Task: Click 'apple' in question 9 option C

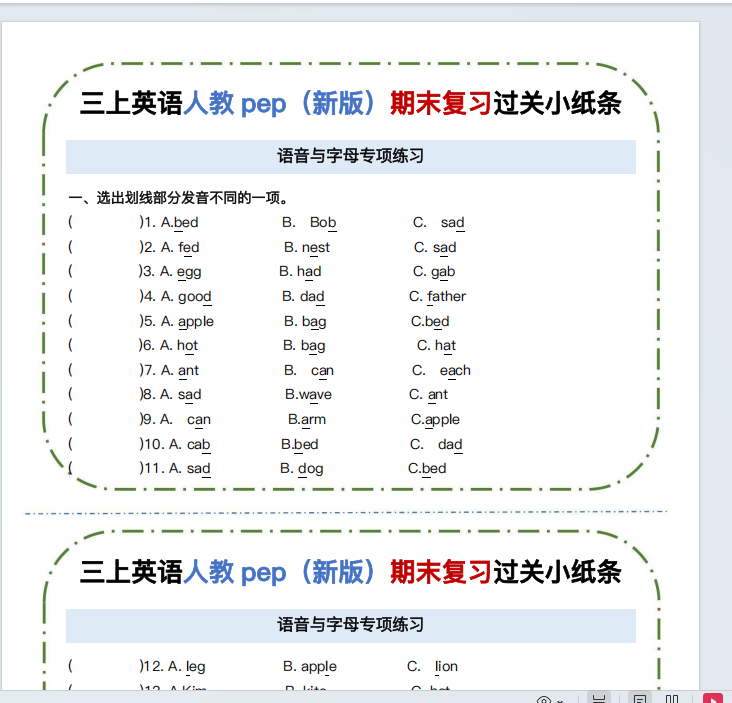Action: coord(442,420)
